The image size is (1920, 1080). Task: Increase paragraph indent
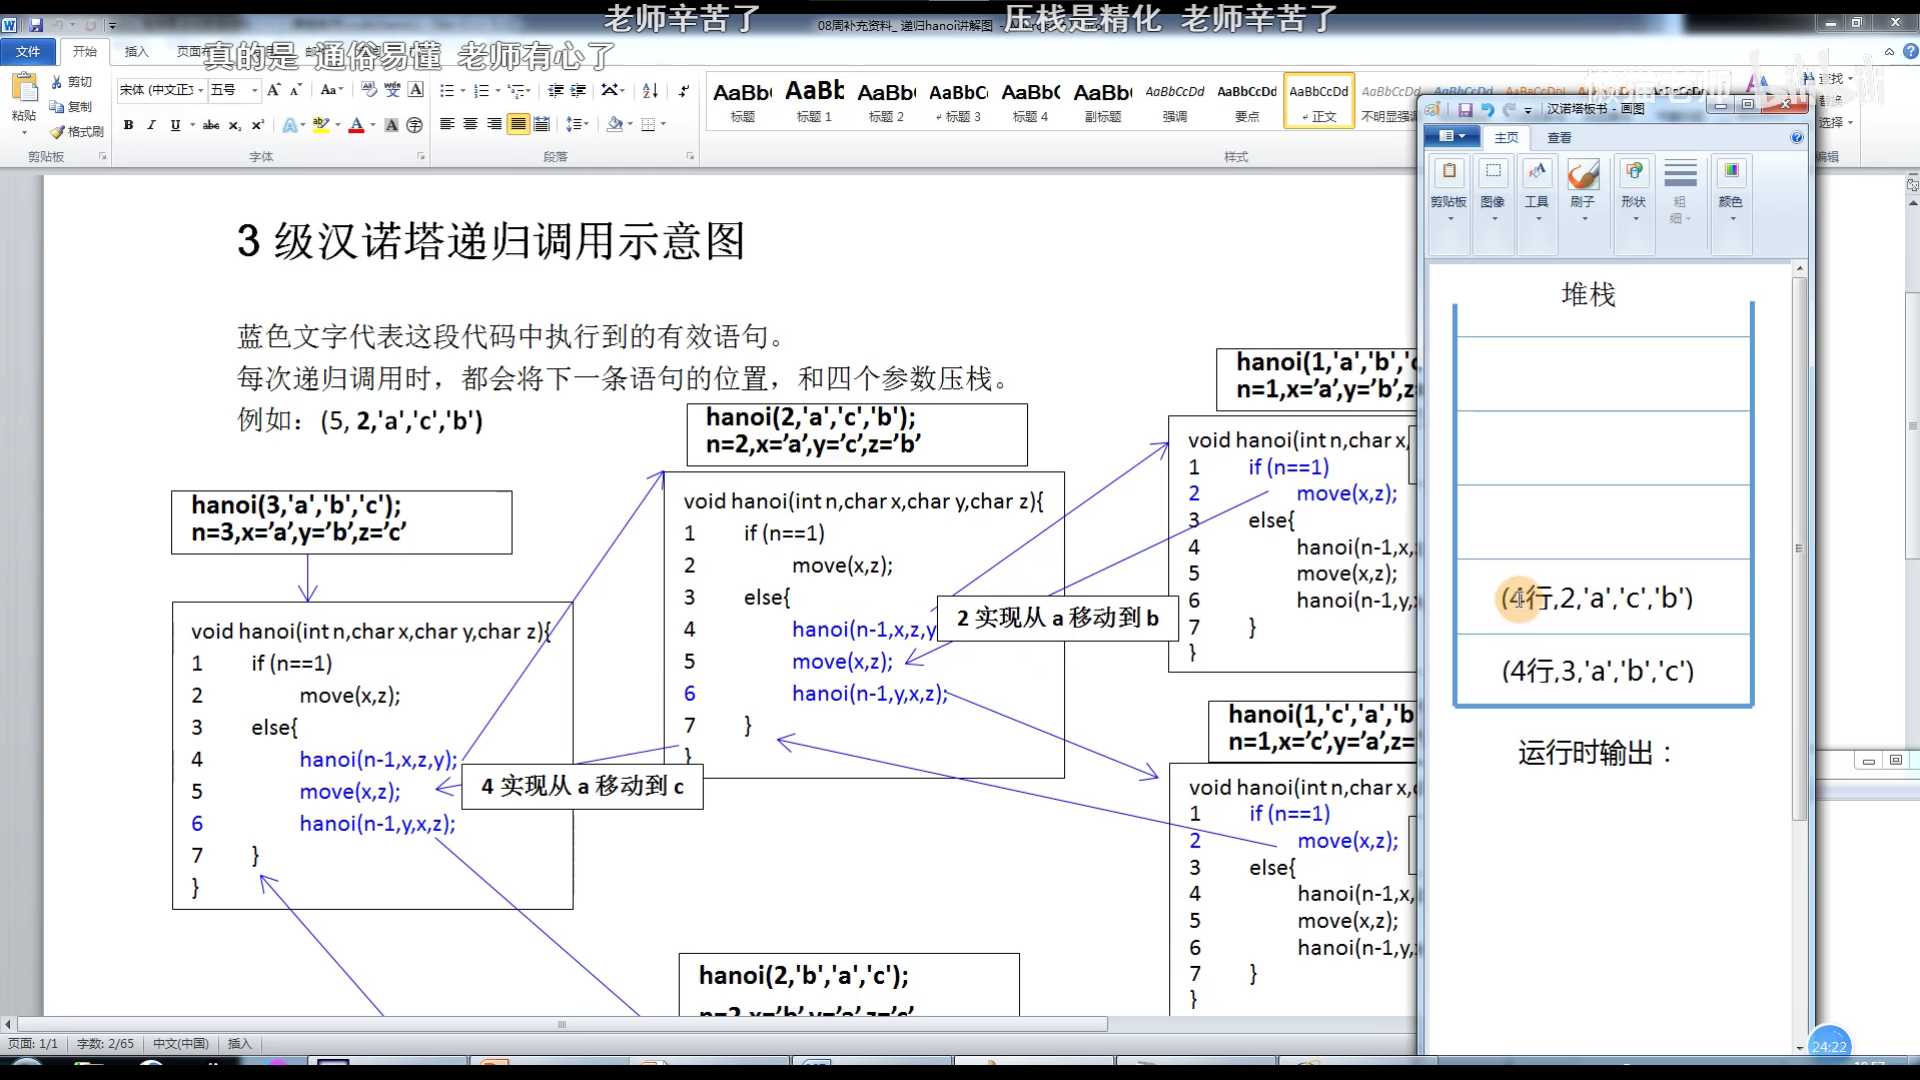click(579, 91)
